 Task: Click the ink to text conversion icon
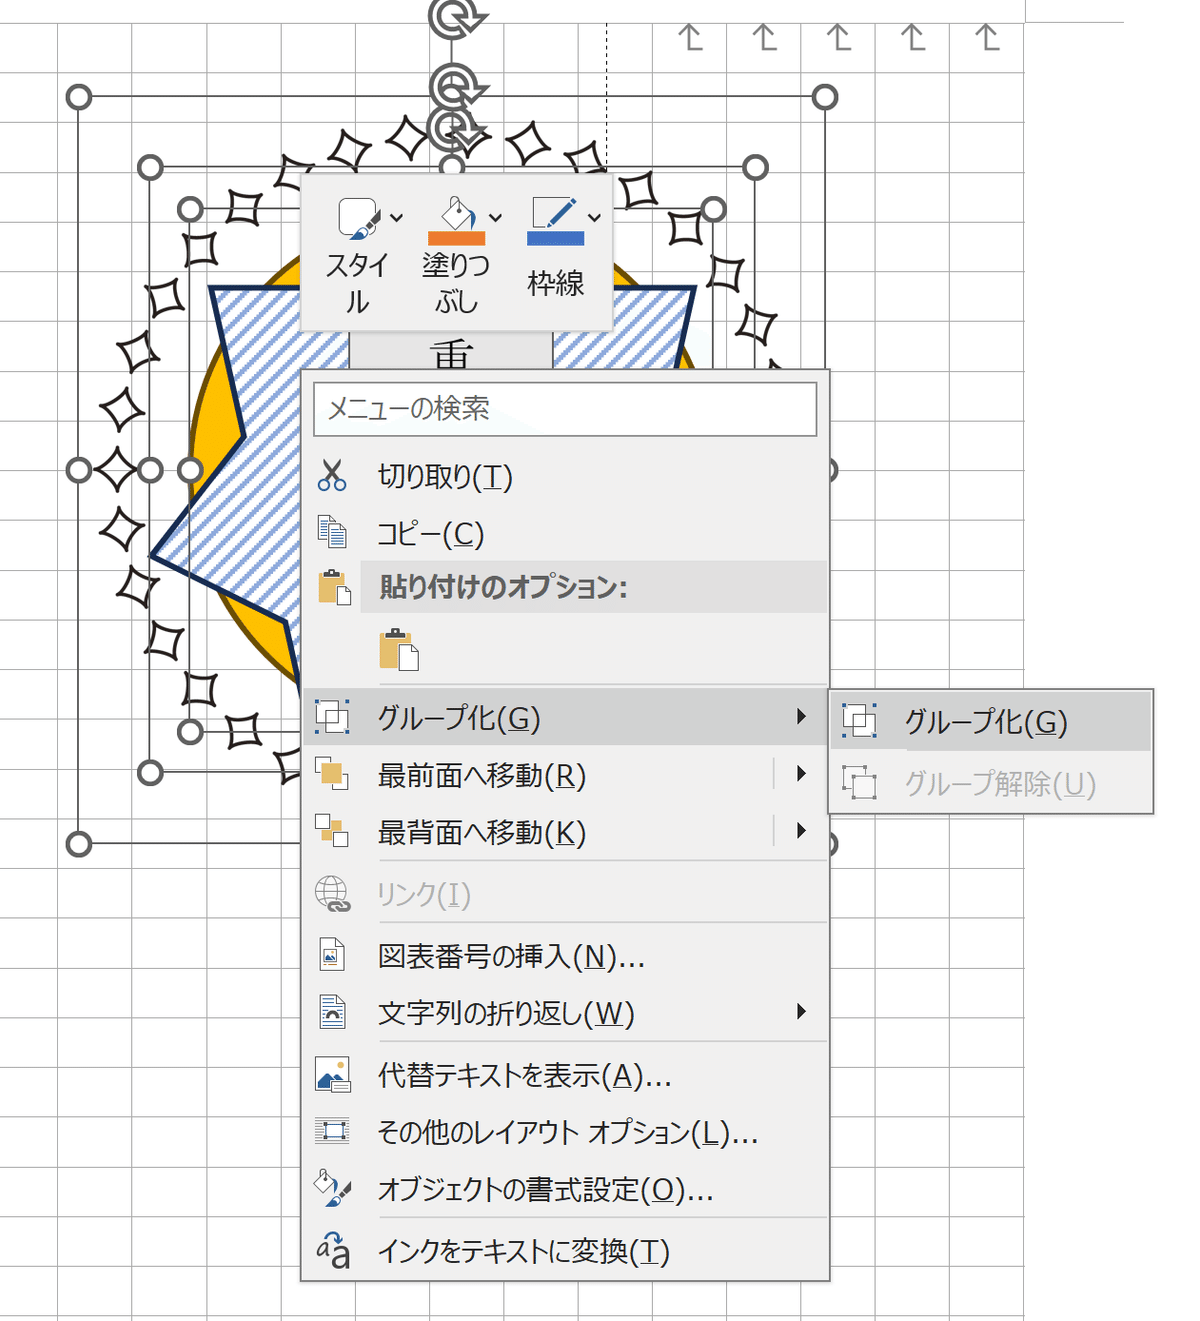[333, 1250]
